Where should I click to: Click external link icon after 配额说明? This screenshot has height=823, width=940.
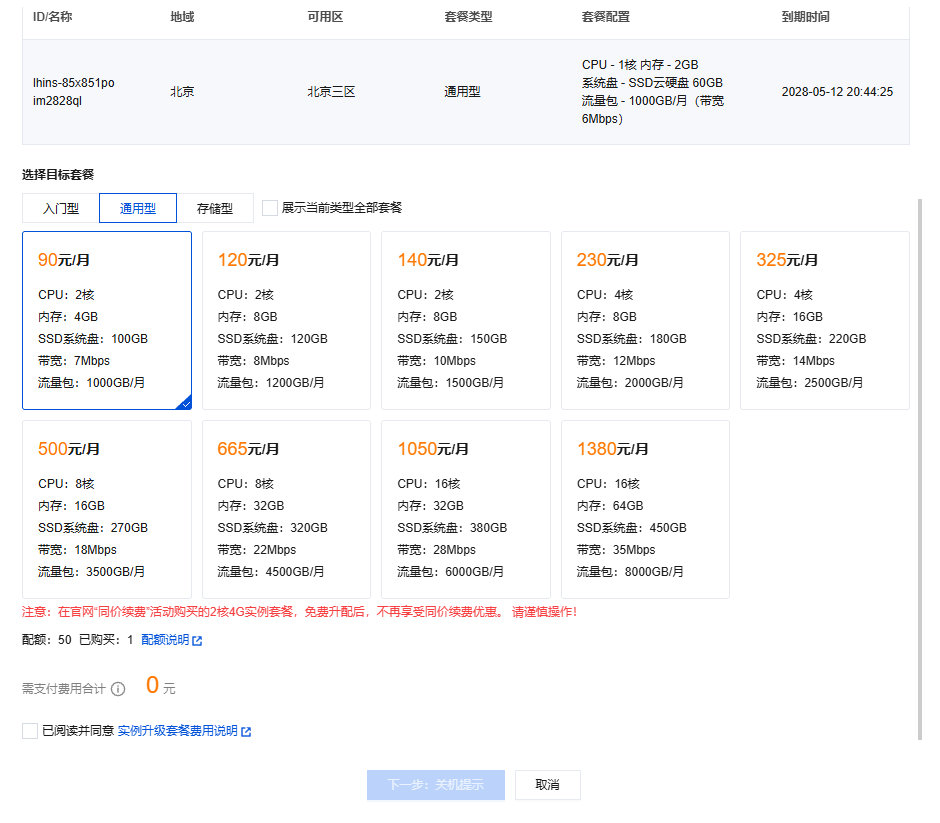[x=197, y=641]
